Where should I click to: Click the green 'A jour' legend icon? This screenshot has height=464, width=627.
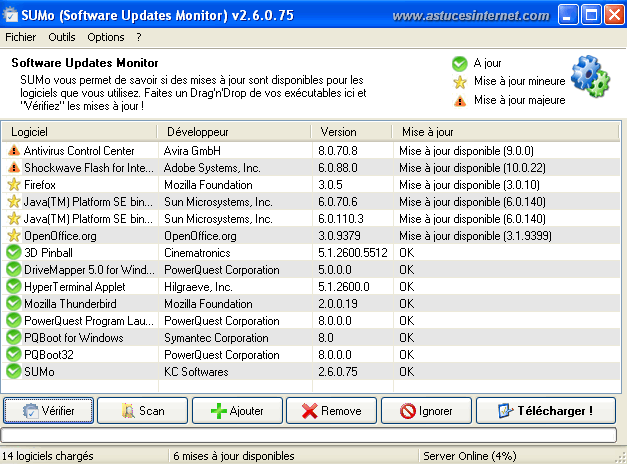[459, 63]
